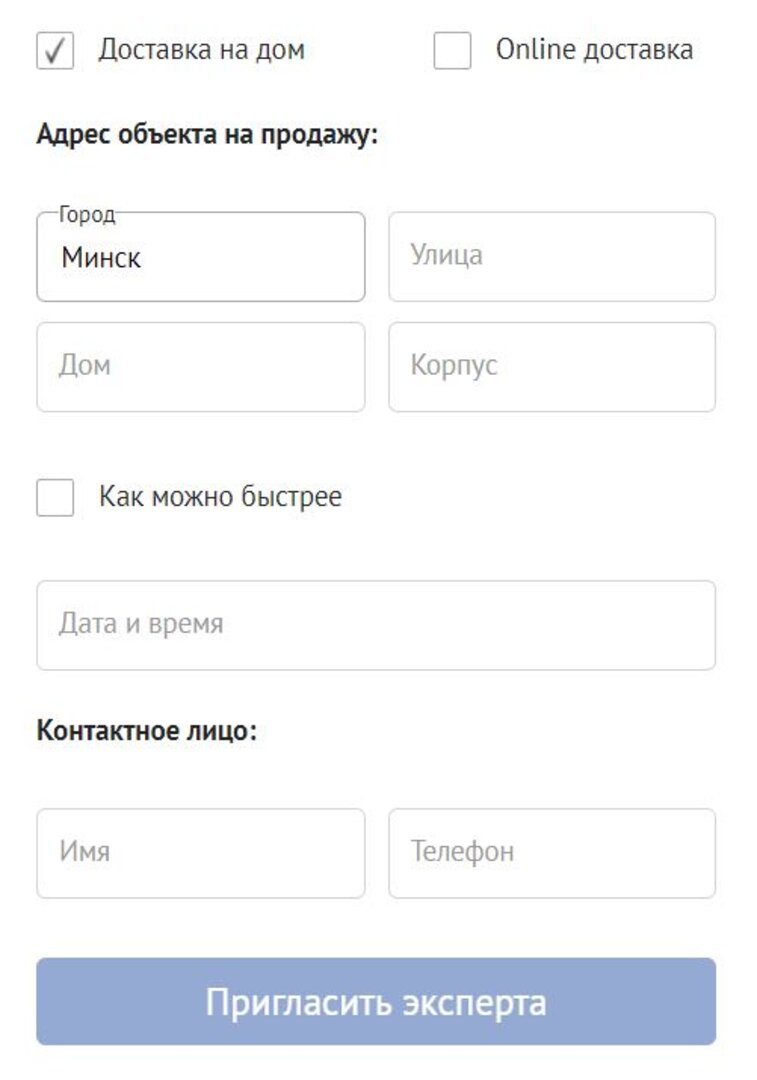Click the "Как можно быстрее" label text
757x1080 pixels.
coord(220,497)
